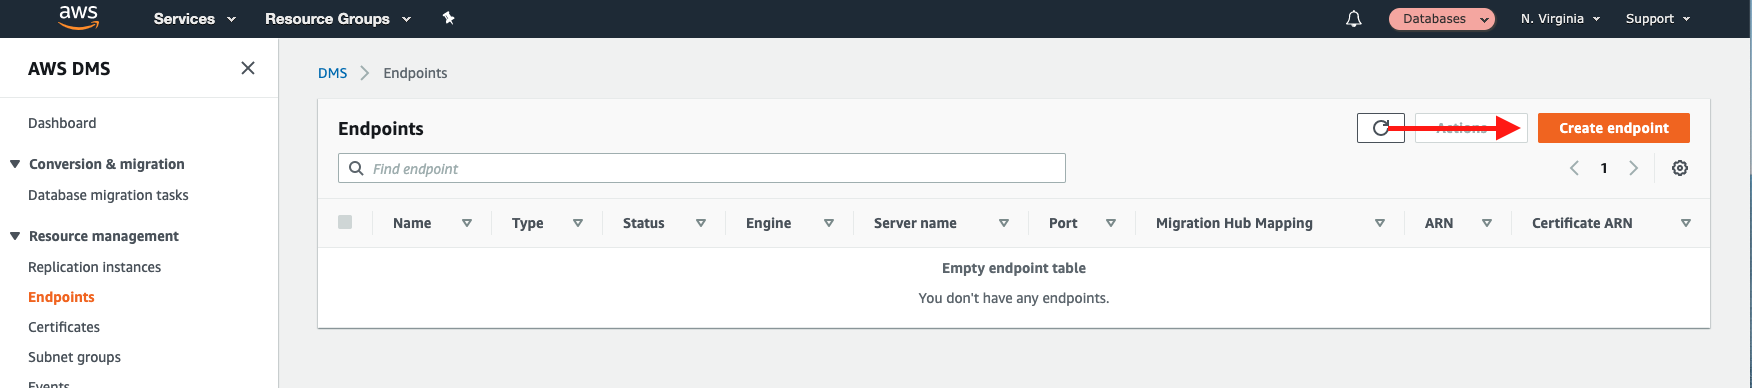Go to Dashboard in sidebar
The image size is (1752, 388).
point(62,123)
